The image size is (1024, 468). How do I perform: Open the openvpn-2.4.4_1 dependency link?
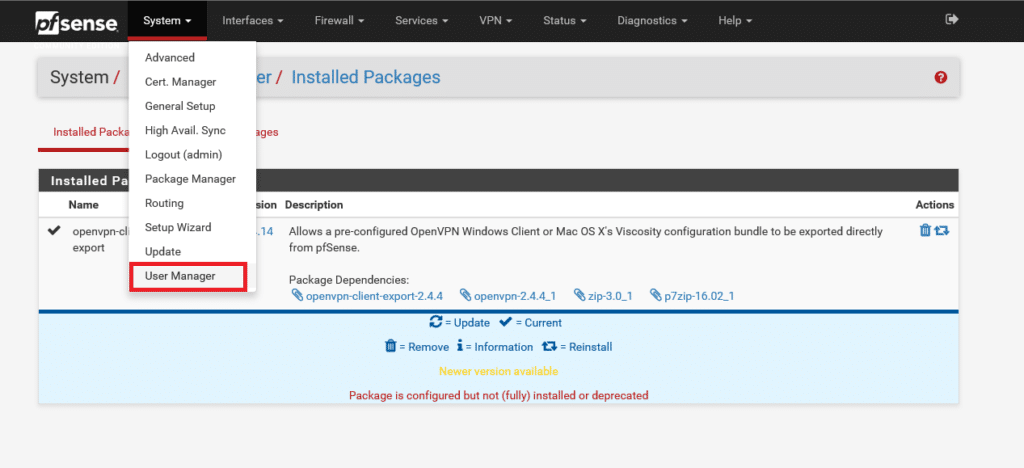(x=508, y=296)
